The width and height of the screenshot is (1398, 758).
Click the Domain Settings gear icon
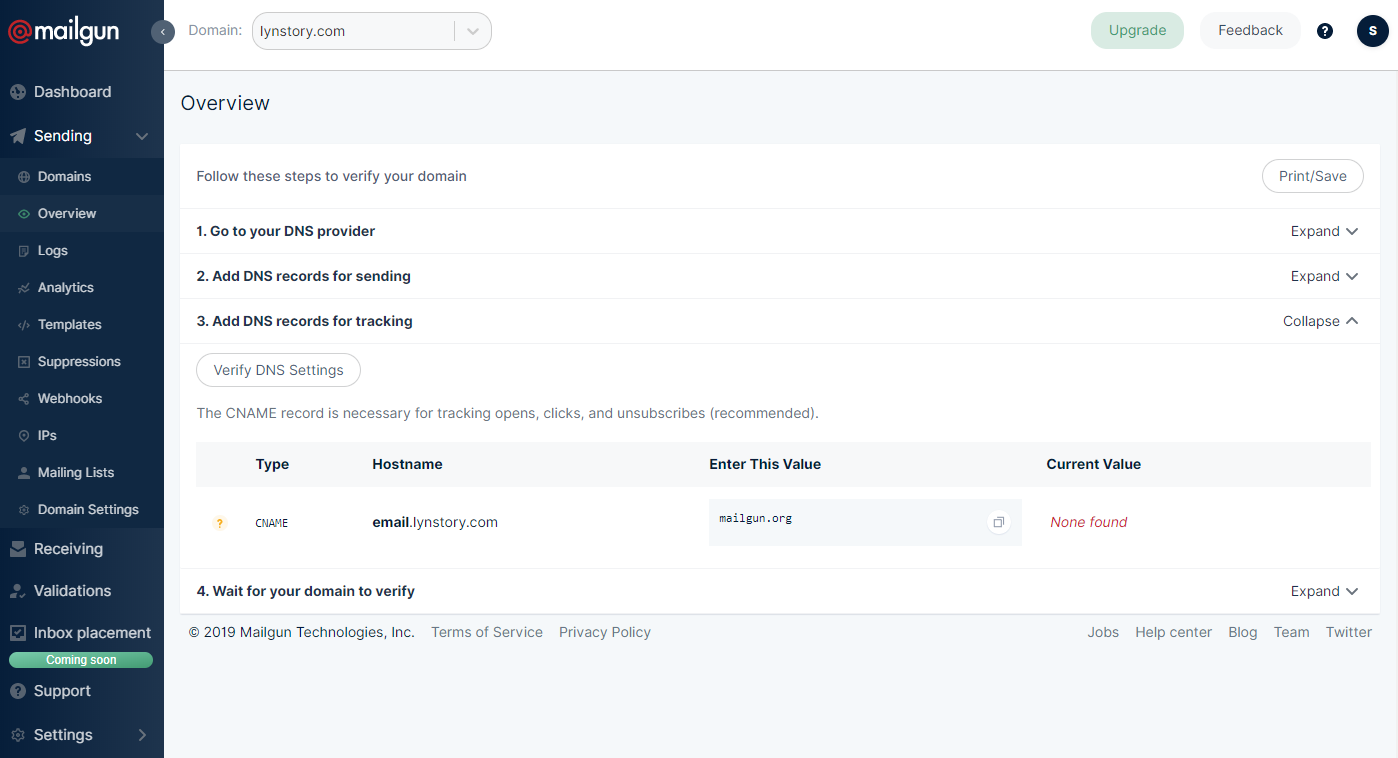(x=24, y=510)
